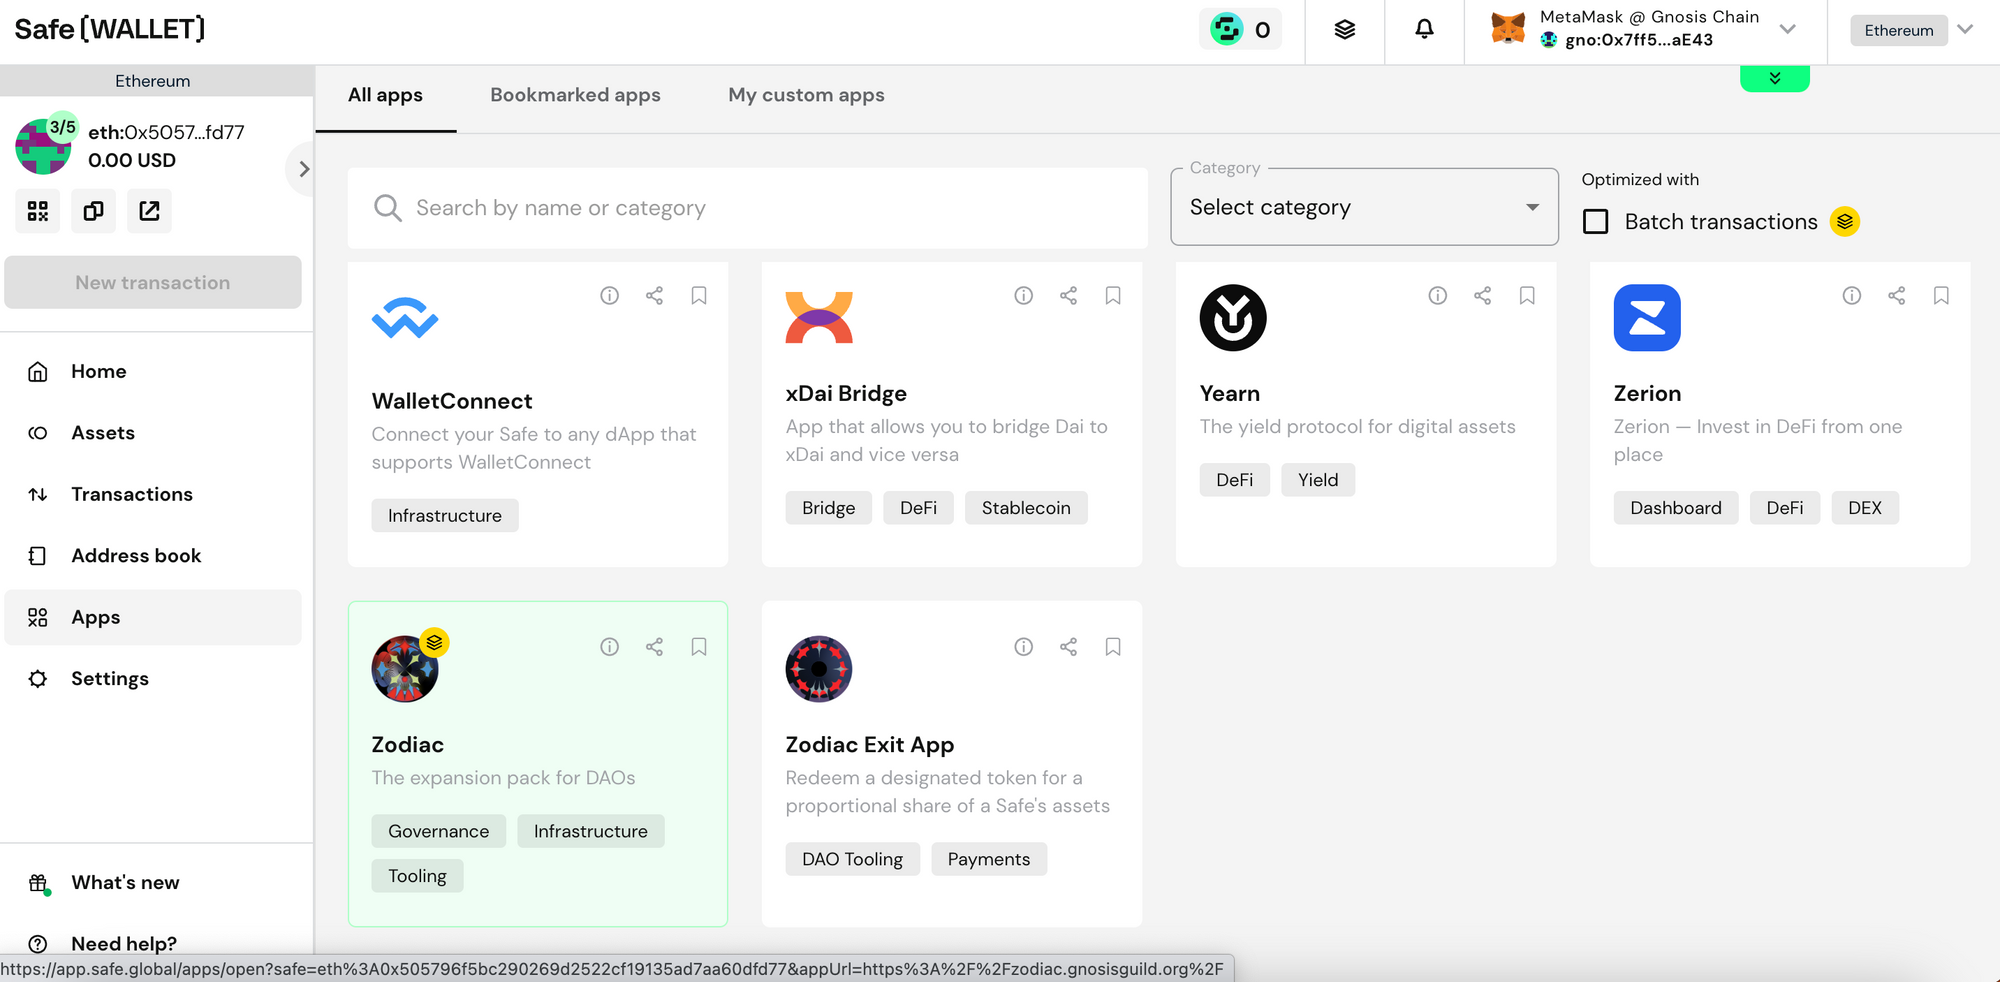The image size is (2000, 982).
Task: Select the Bridge tag on xDai Bridge
Action: (828, 508)
